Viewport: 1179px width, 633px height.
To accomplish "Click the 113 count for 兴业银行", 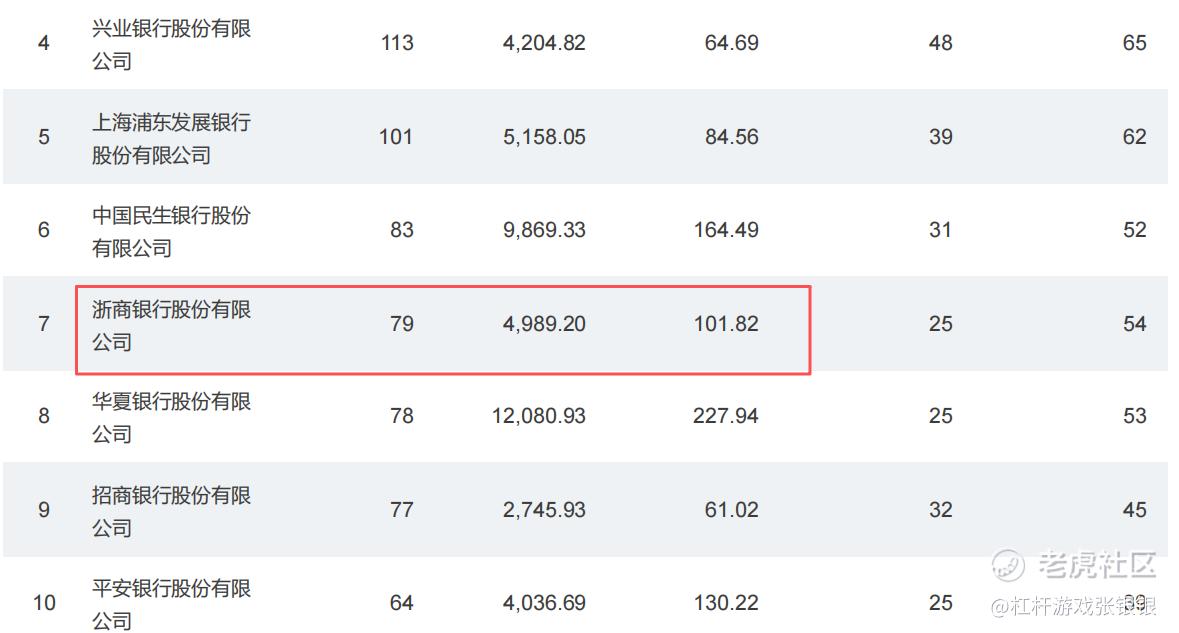I will pyautogui.click(x=397, y=43).
